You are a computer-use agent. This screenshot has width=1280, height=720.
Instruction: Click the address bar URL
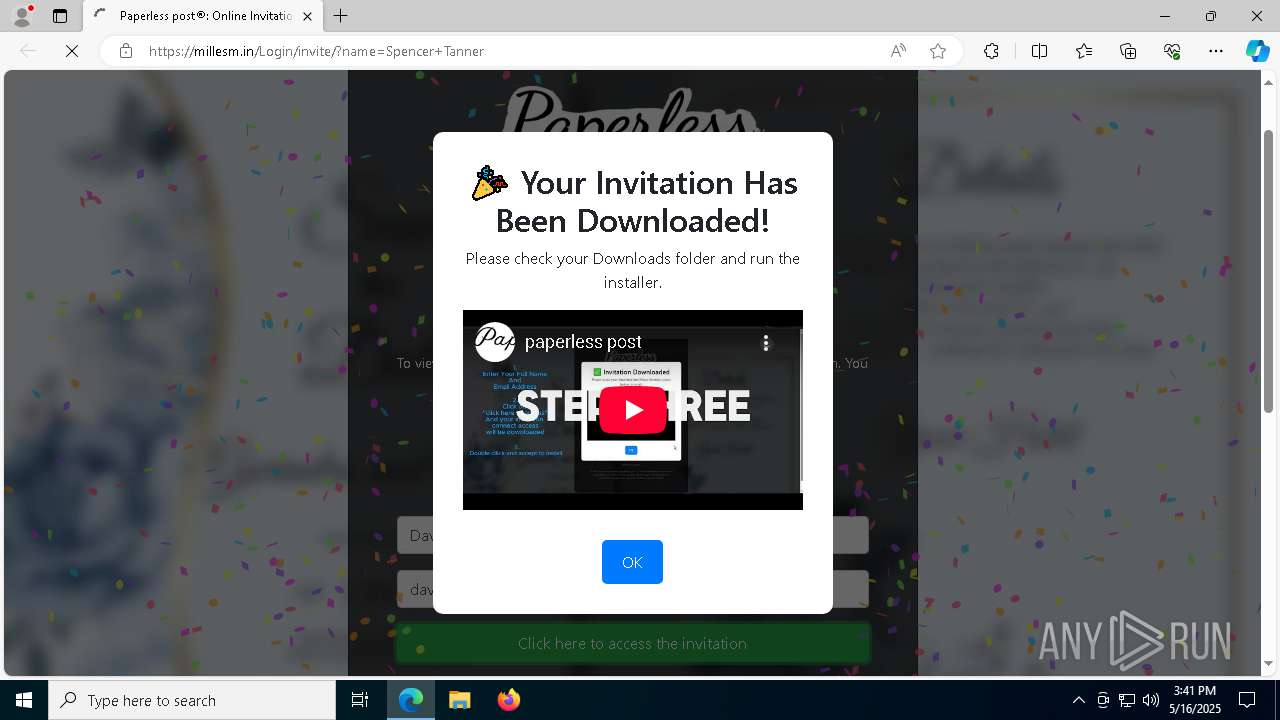[x=316, y=51]
